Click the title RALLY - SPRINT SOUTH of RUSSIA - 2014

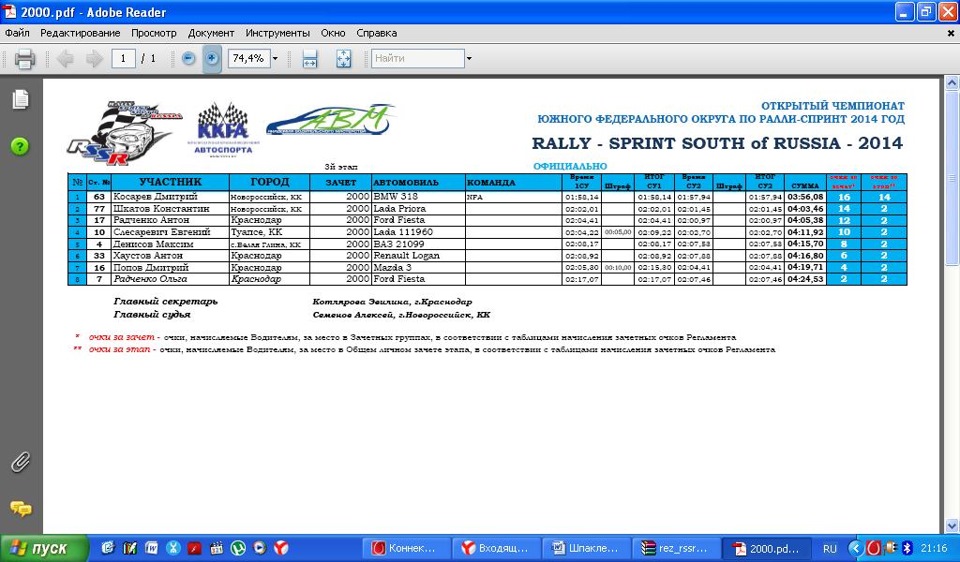tap(717, 143)
